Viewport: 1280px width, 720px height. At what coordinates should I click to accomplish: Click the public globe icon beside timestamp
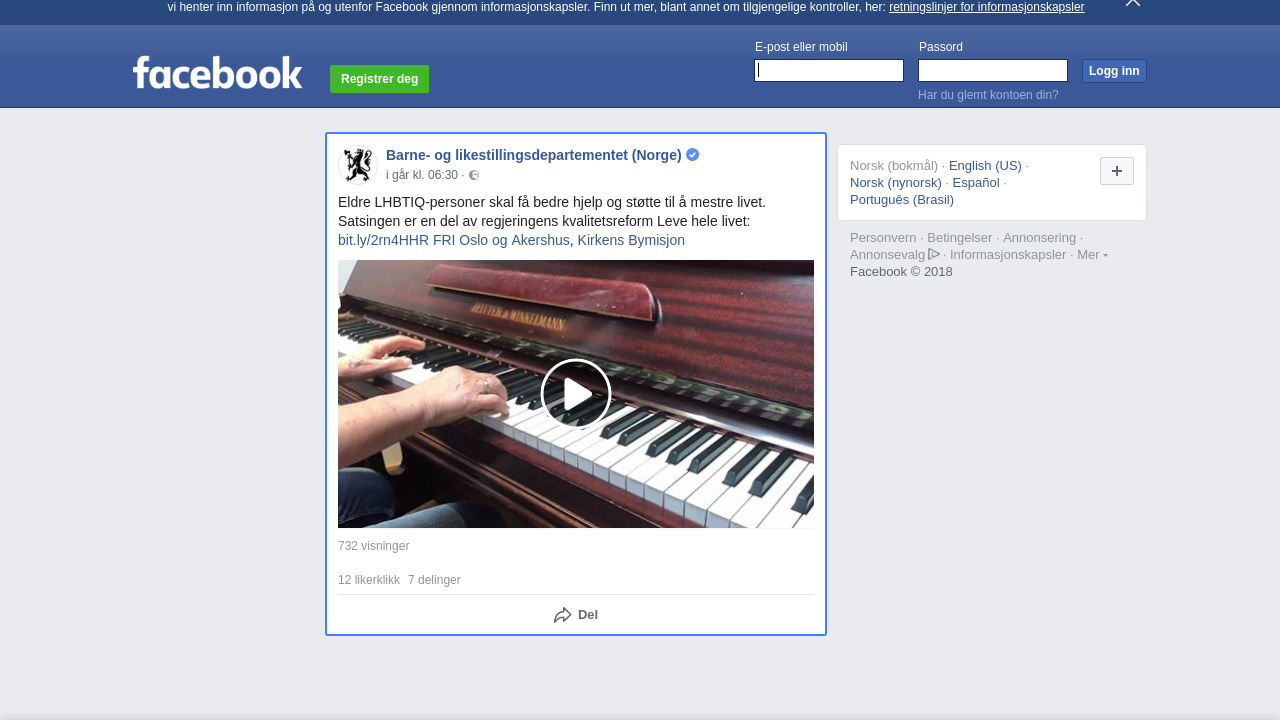click(474, 175)
